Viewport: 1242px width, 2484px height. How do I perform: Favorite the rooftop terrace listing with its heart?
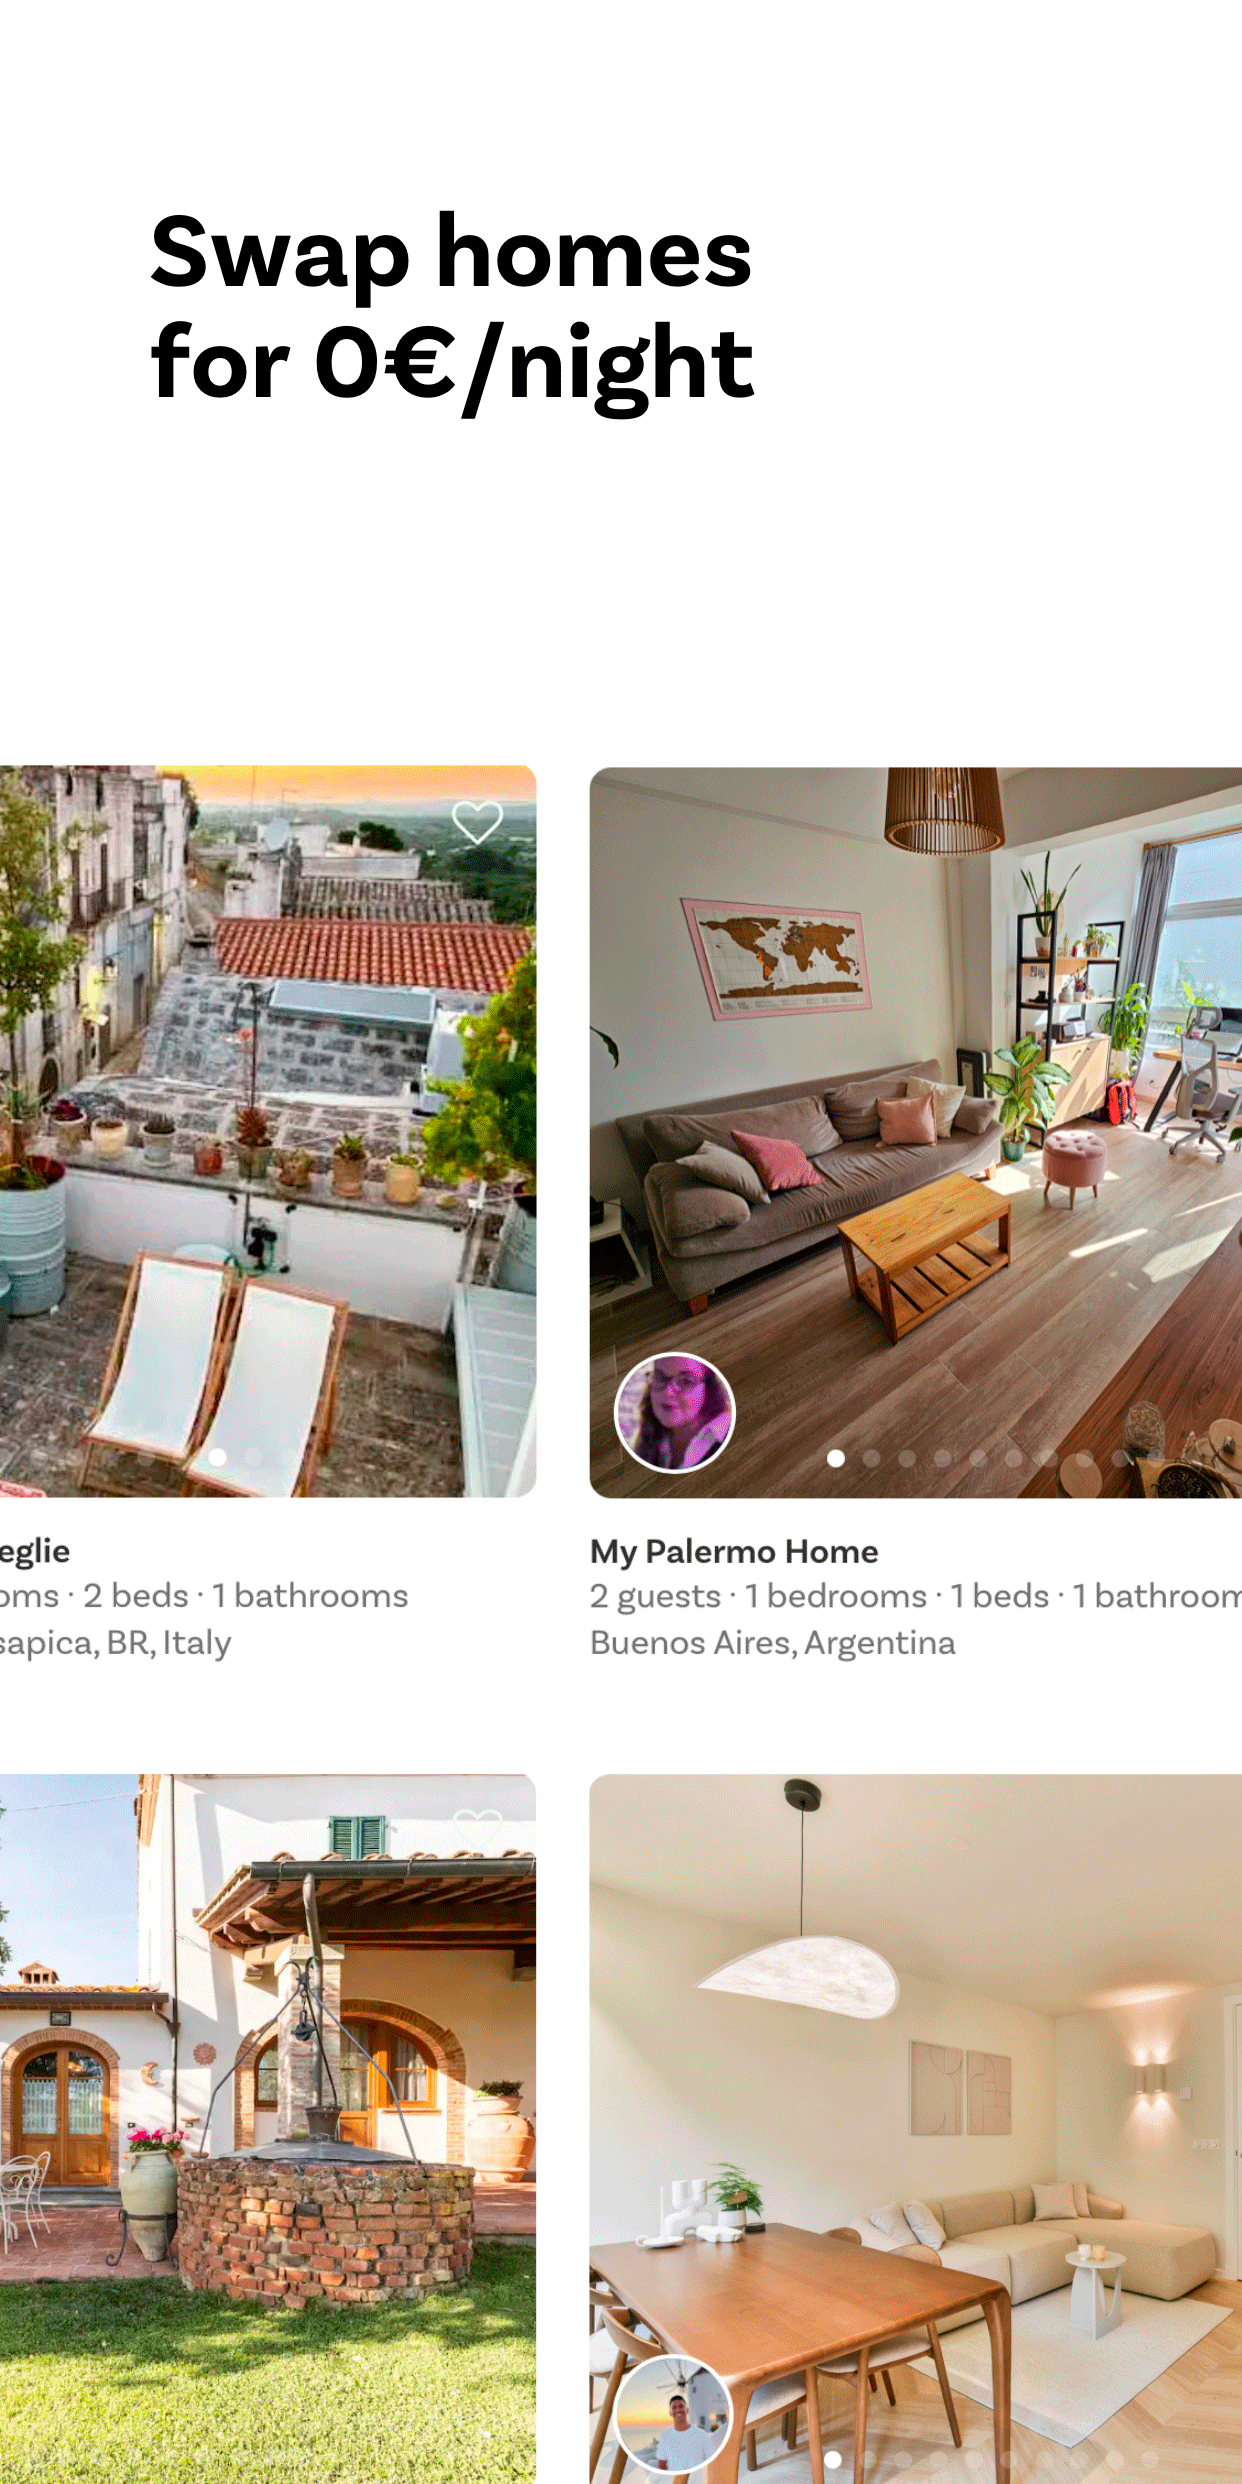tap(477, 823)
